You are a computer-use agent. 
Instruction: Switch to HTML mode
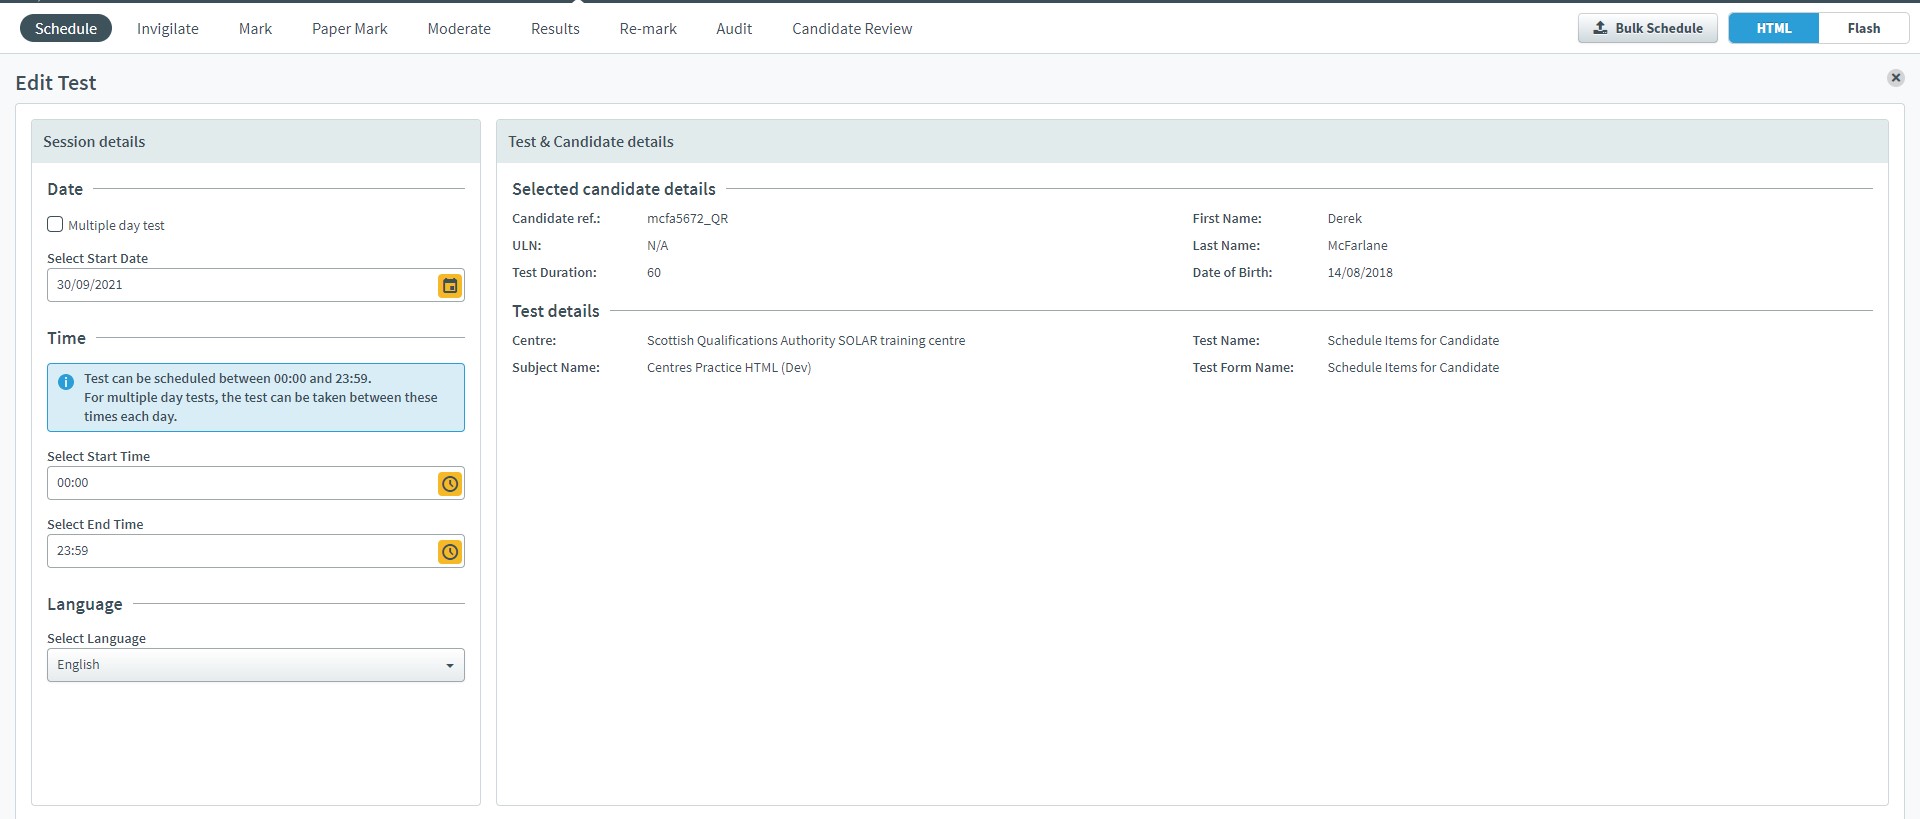click(x=1773, y=28)
